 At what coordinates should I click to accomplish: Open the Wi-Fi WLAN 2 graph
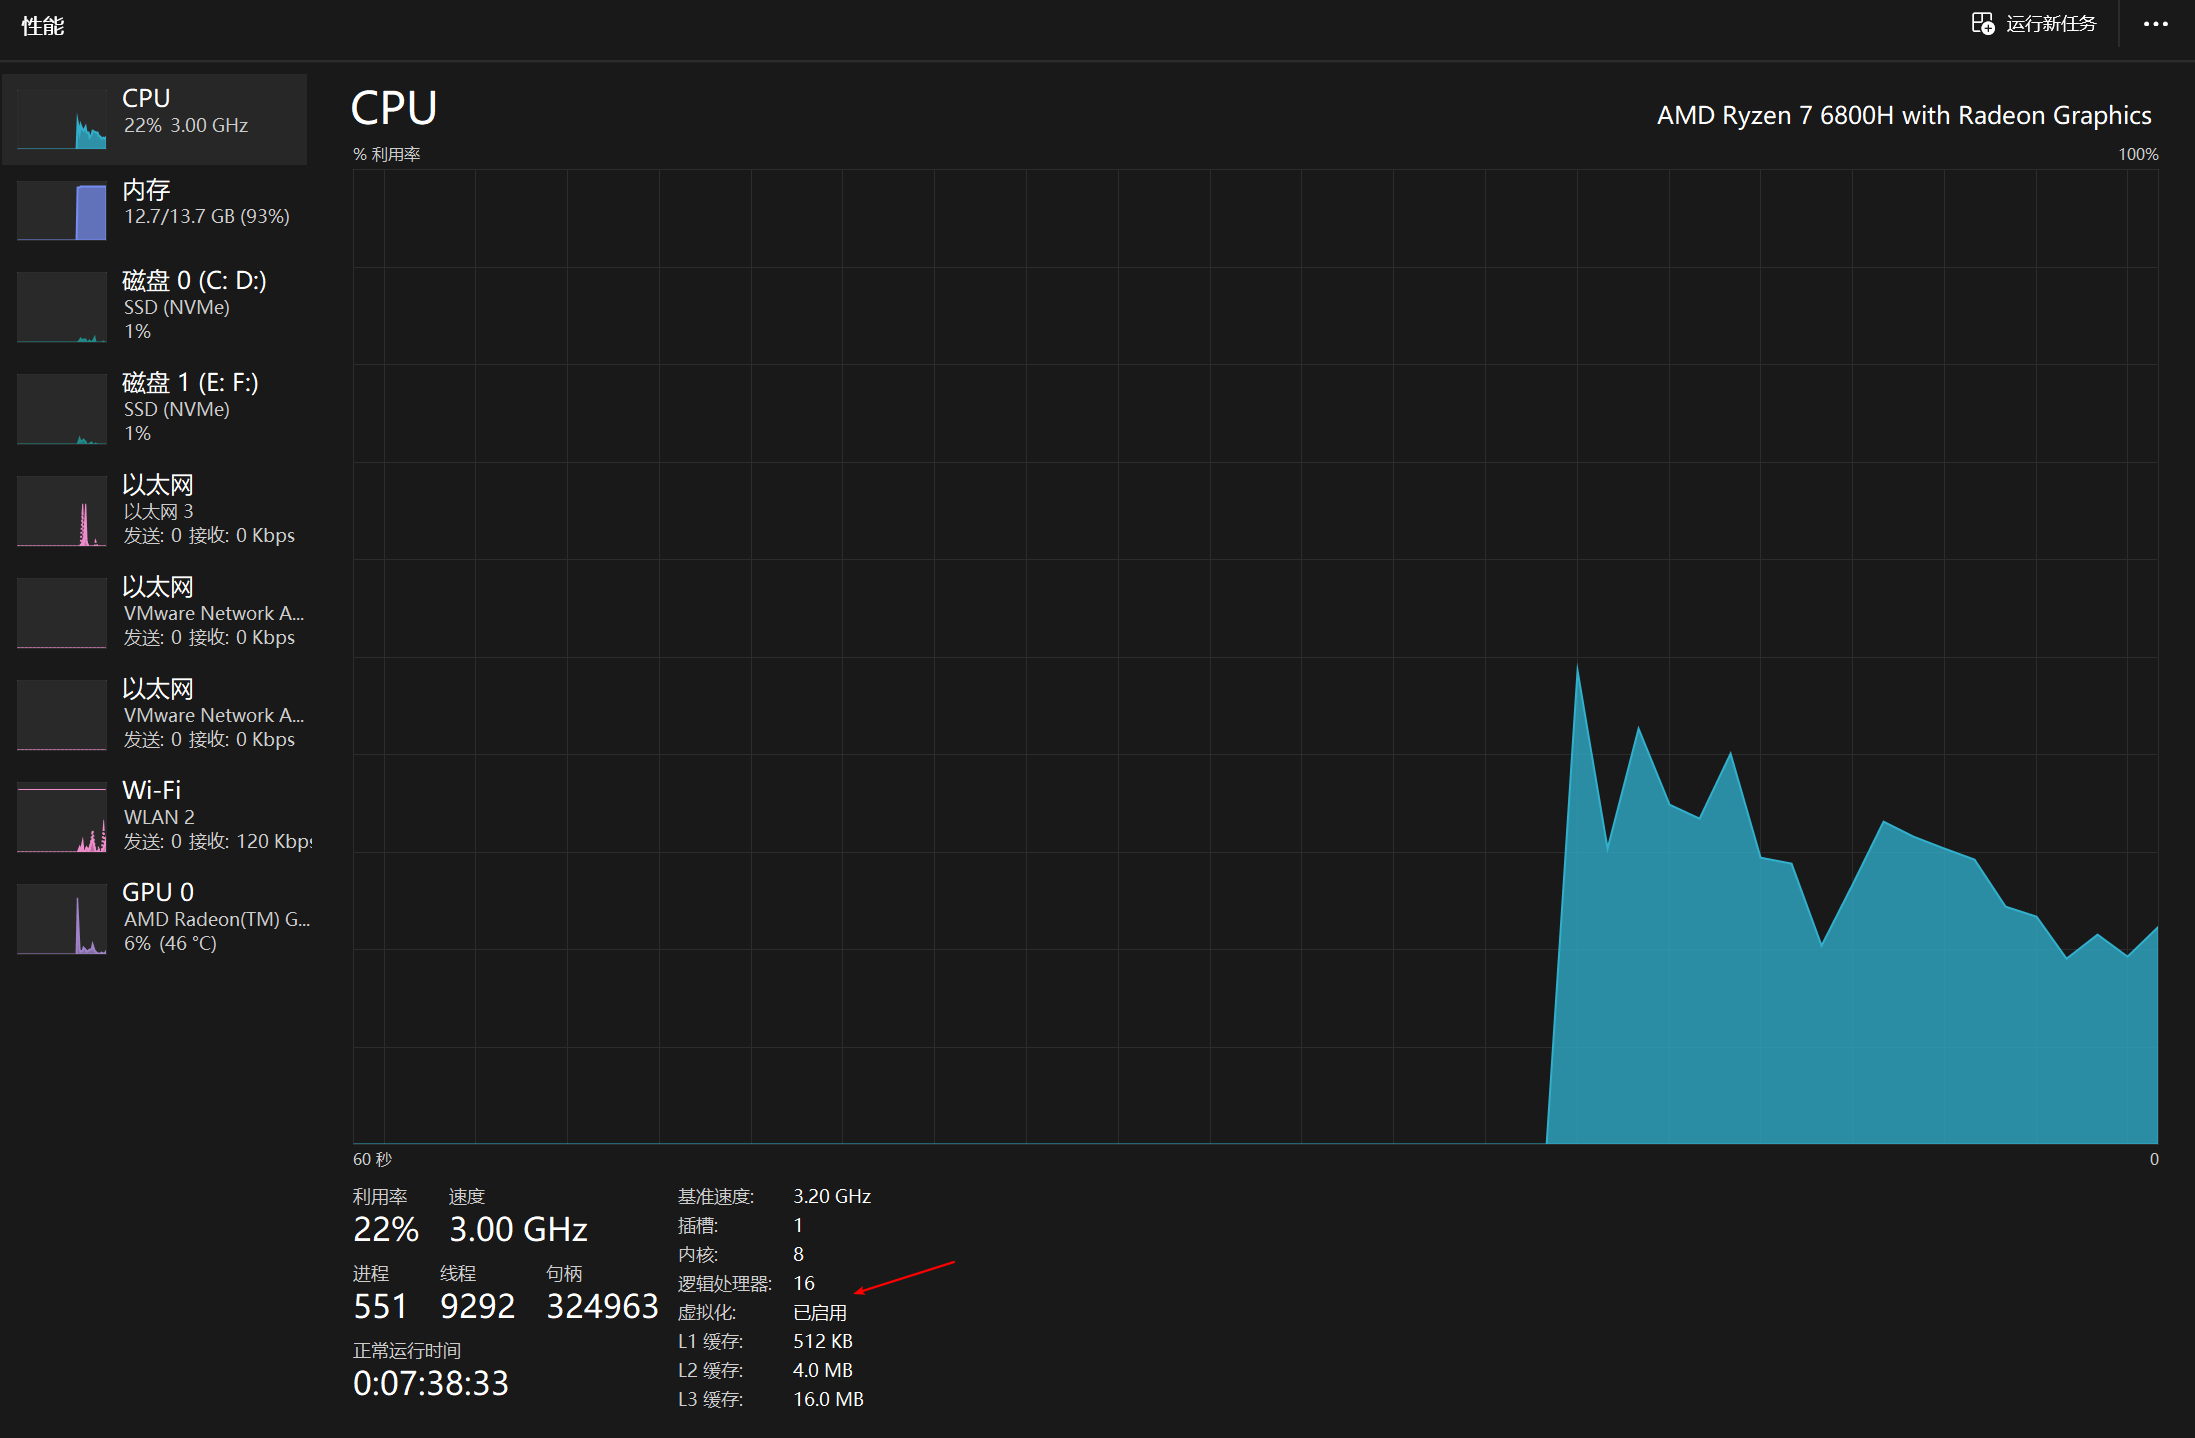pyautogui.click(x=62, y=817)
